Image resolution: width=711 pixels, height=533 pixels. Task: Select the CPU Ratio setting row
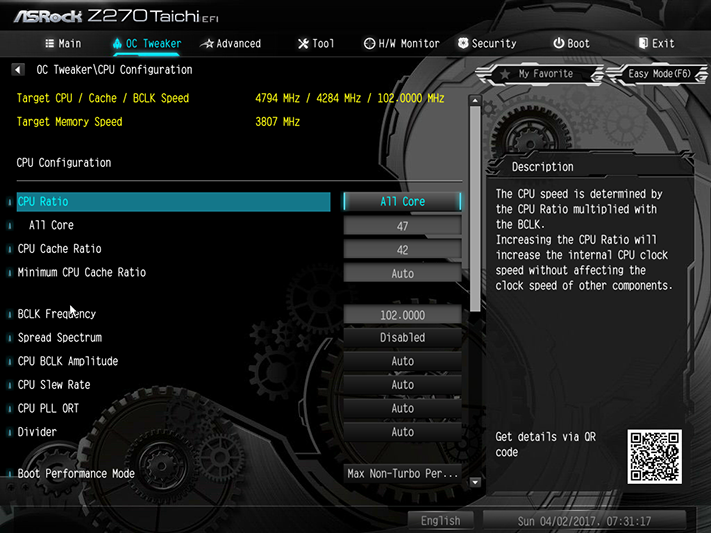coord(173,201)
